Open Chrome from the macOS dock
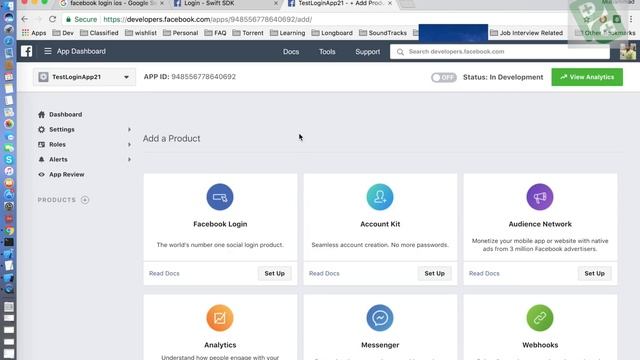Image resolution: width=640 pixels, height=360 pixels. point(9,231)
